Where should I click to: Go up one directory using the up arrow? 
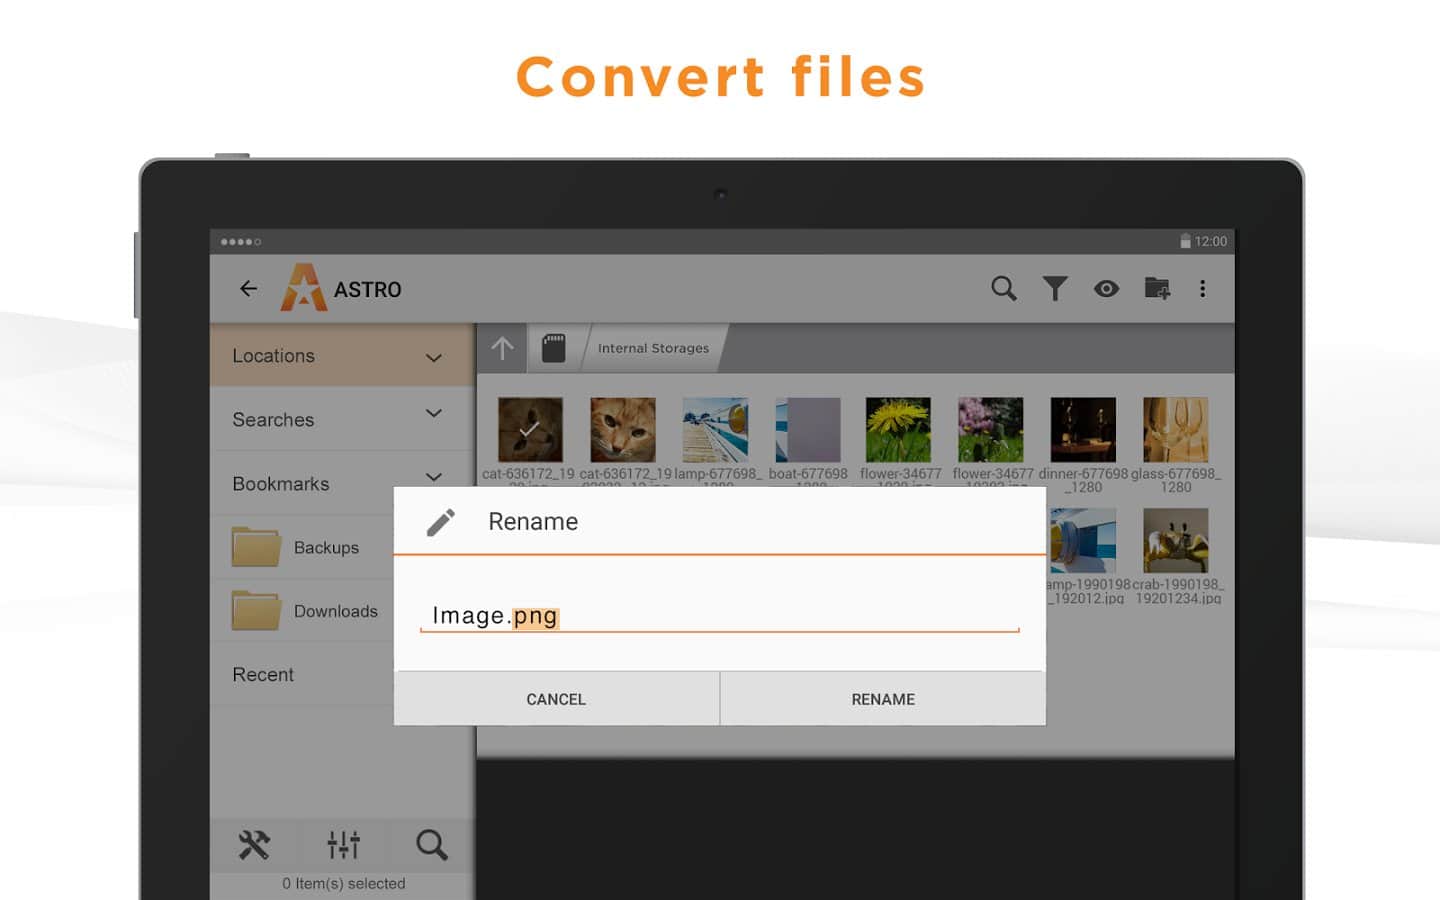pyautogui.click(x=502, y=348)
